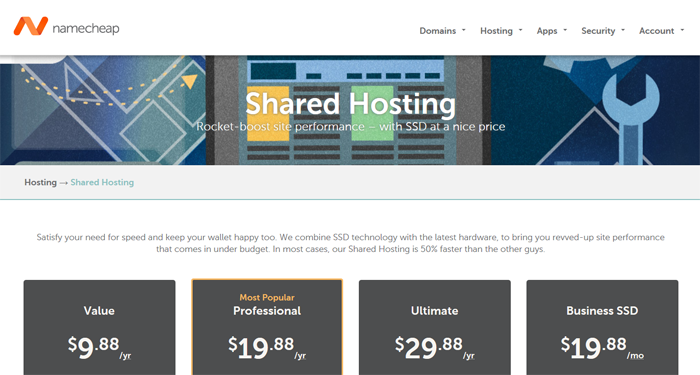Select the Professional plan card
Viewport: 700px width, 375px height.
point(267,327)
